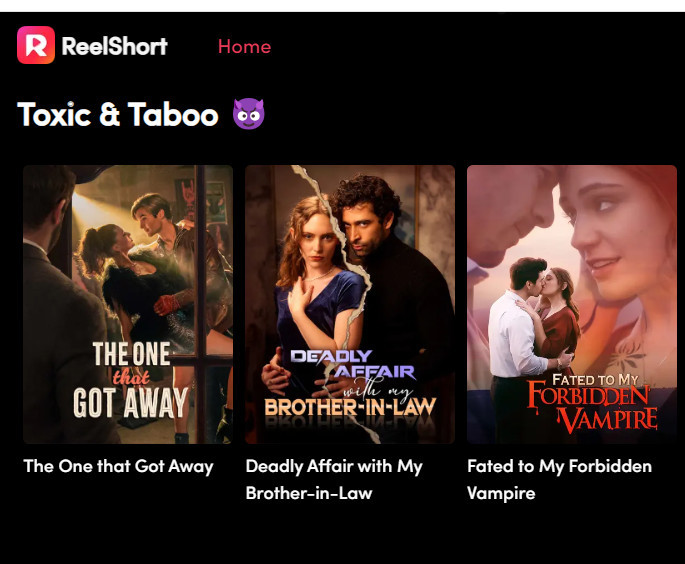Click the BROTHER-IN-LAW orange title art
This screenshot has width=685, height=564.
[350, 407]
